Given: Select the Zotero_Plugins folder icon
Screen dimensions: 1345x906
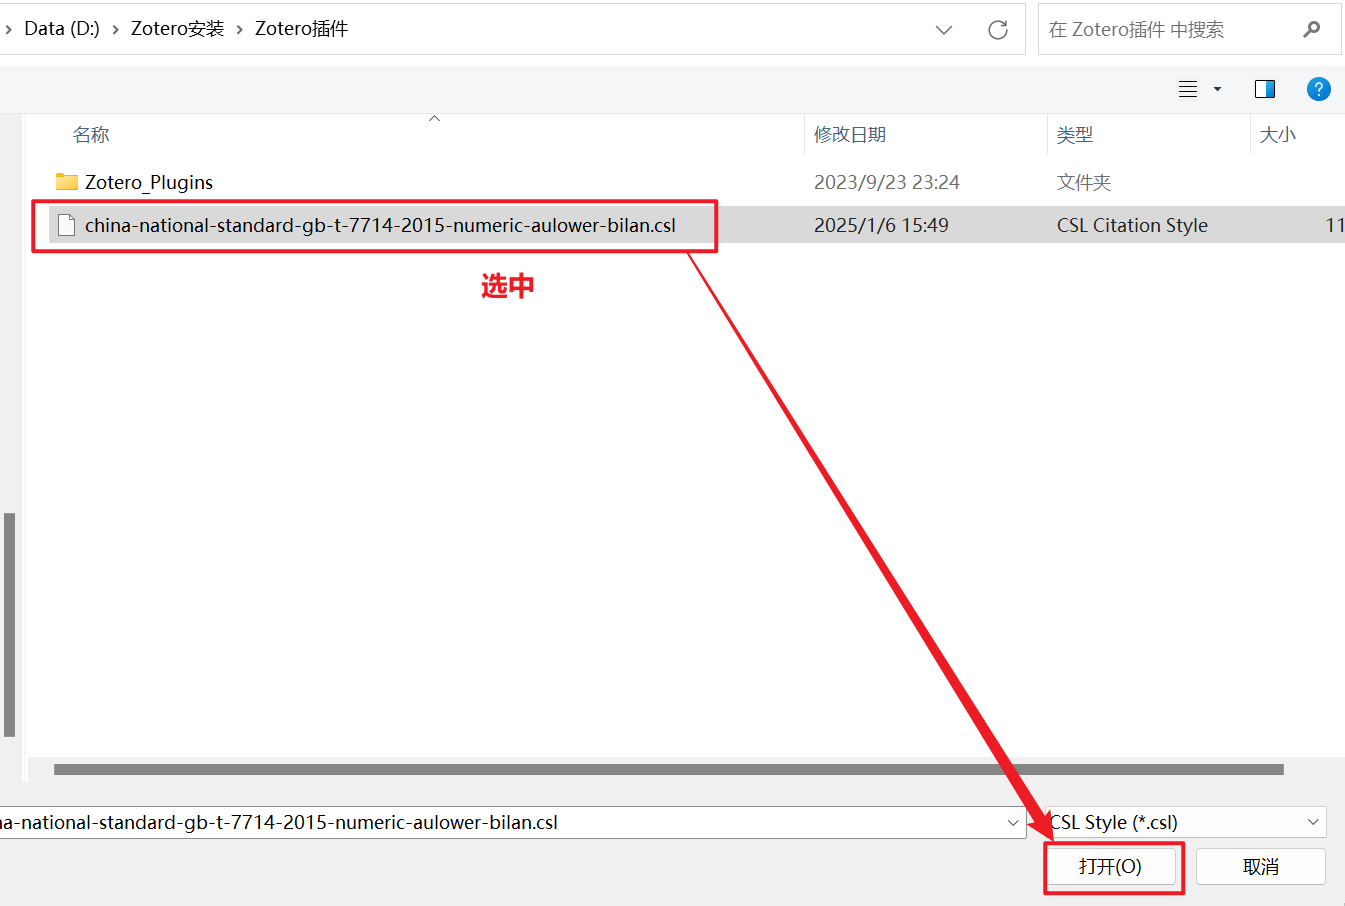Looking at the screenshot, I should click(x=67, y=182).
